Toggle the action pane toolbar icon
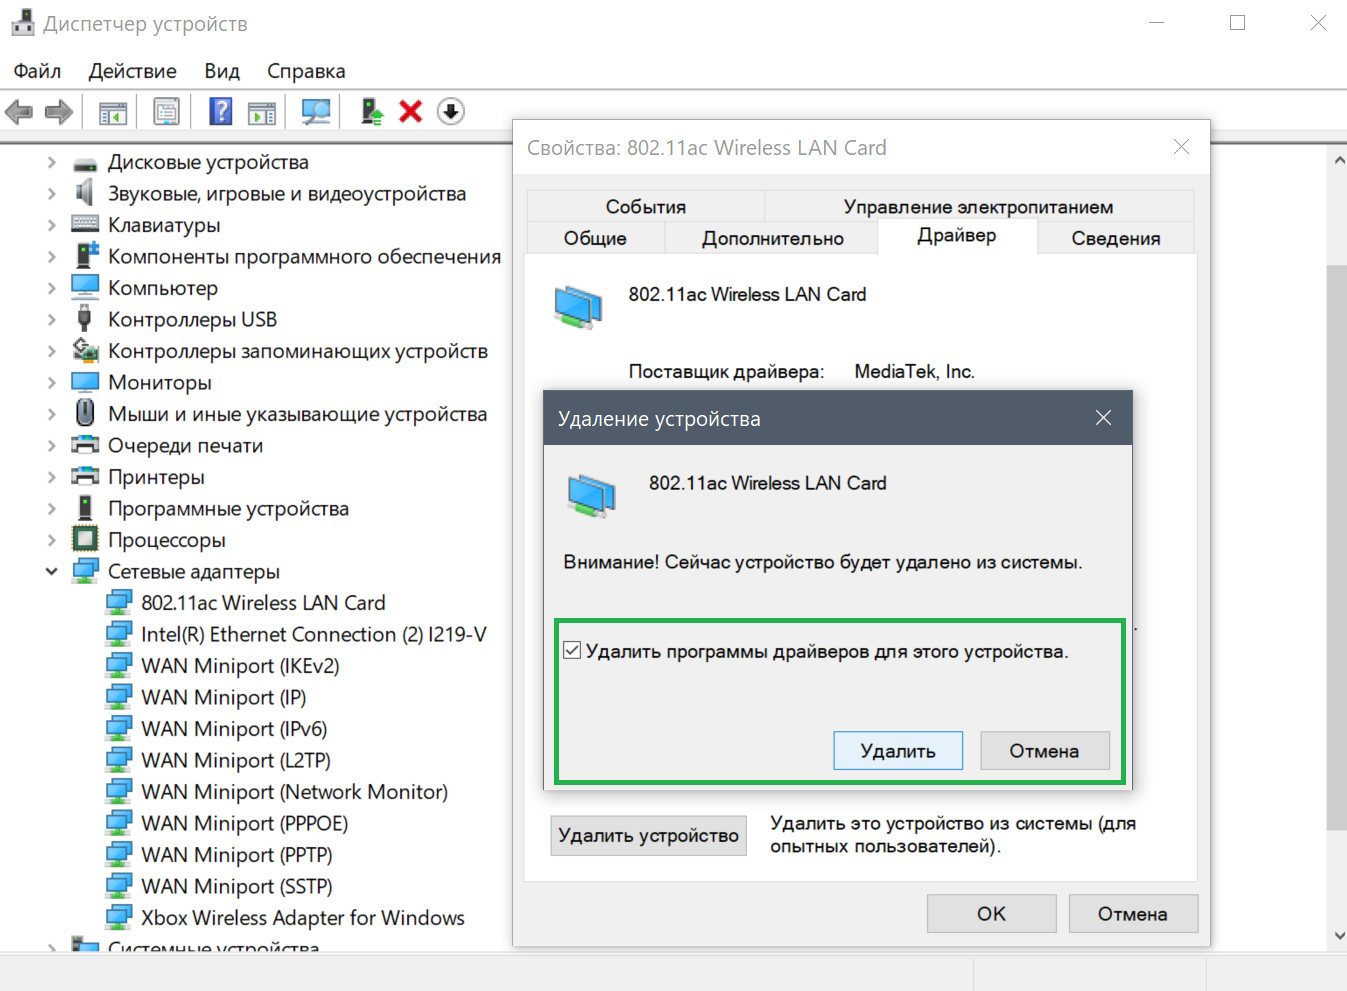 pos(262,112)
